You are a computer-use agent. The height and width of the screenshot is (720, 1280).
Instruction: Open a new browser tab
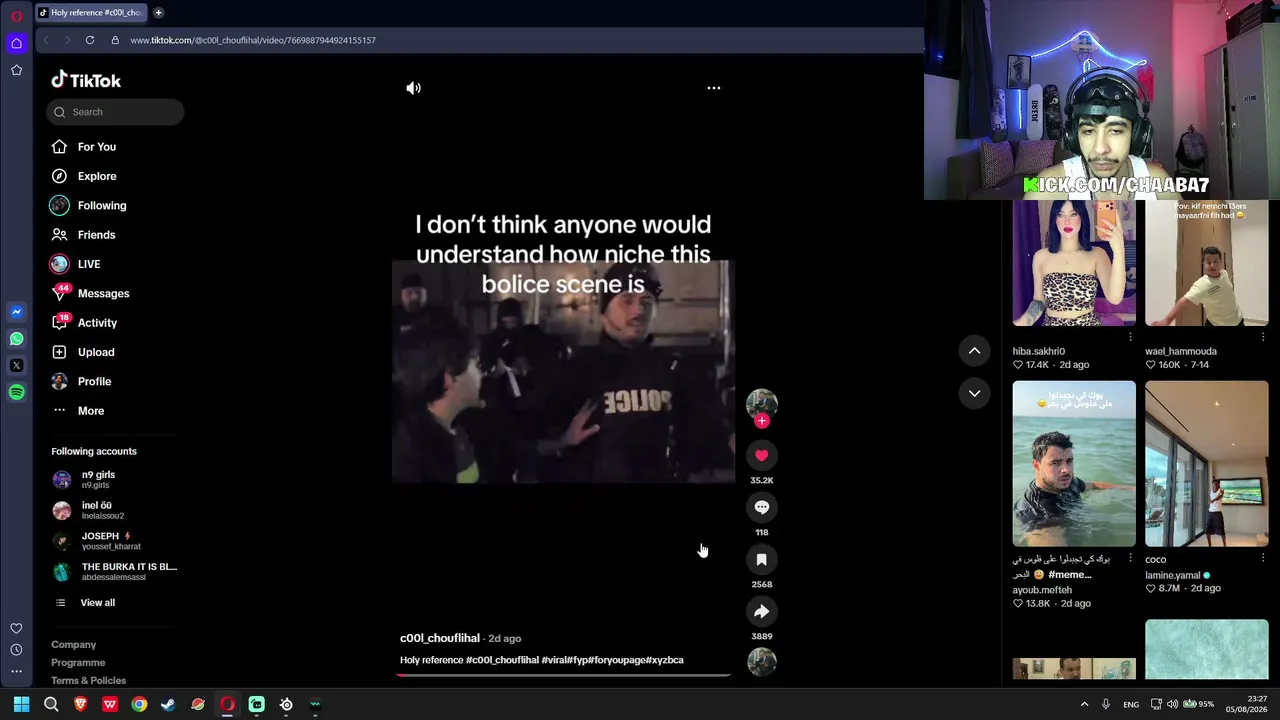(158, 13)
